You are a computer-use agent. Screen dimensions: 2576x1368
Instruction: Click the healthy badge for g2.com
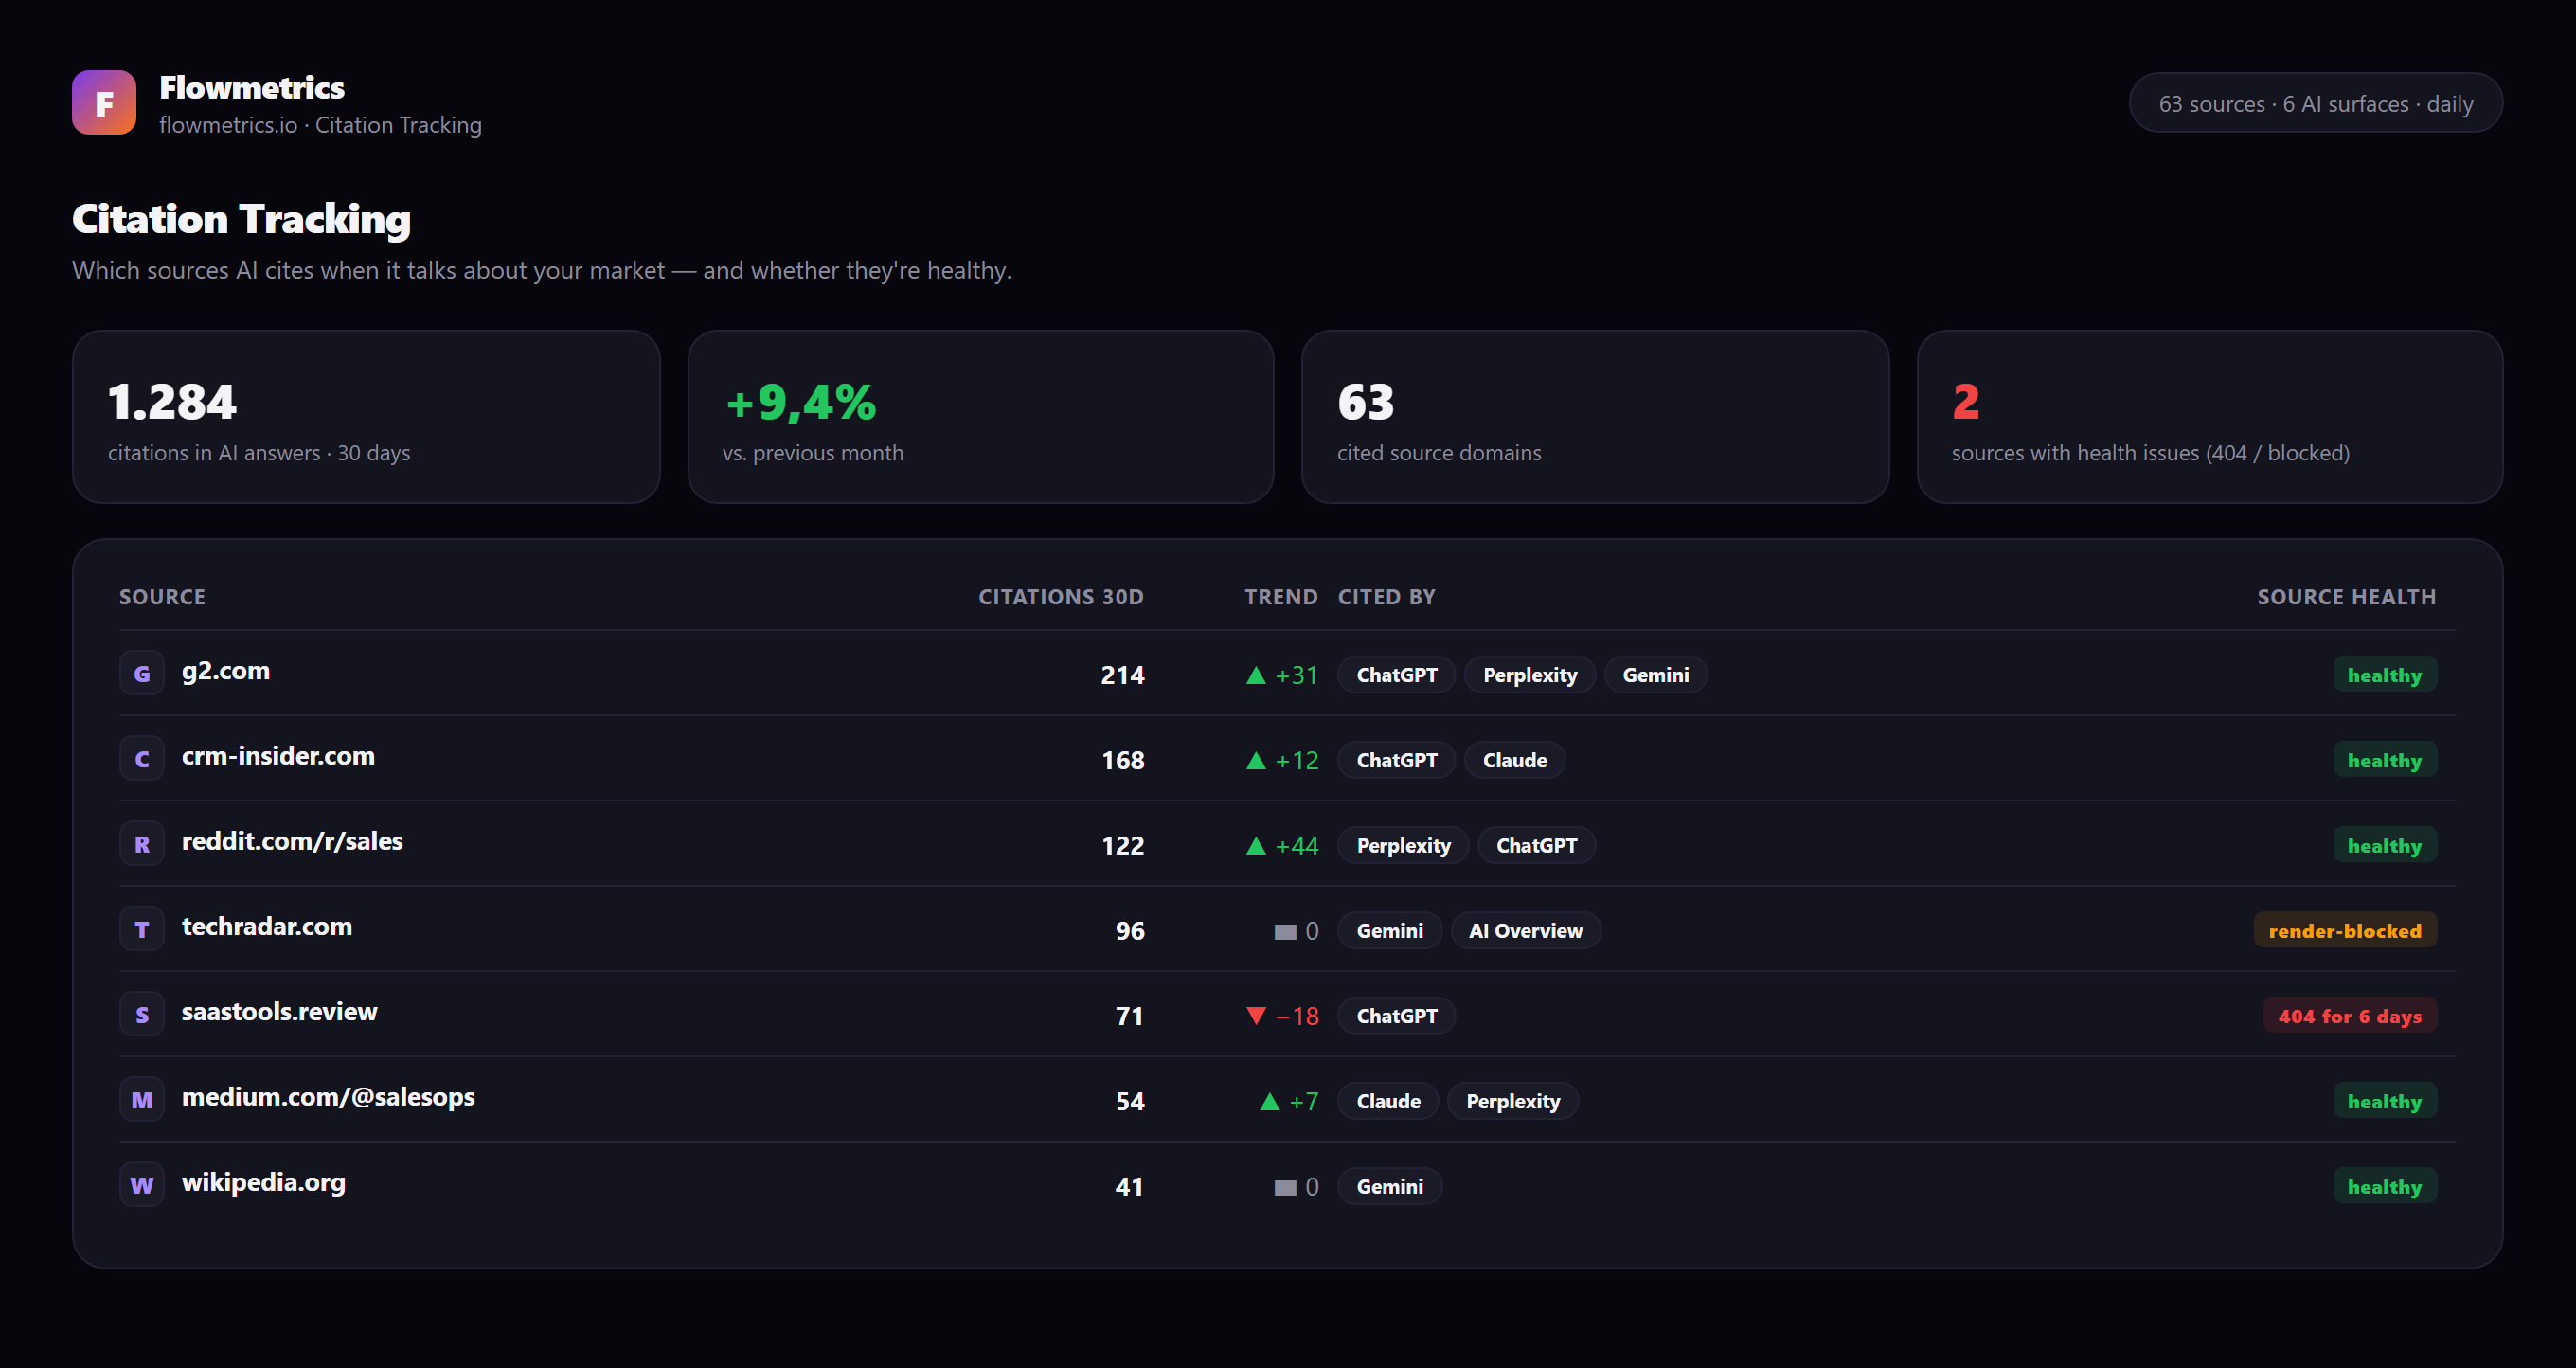(x=2385, y=675)
